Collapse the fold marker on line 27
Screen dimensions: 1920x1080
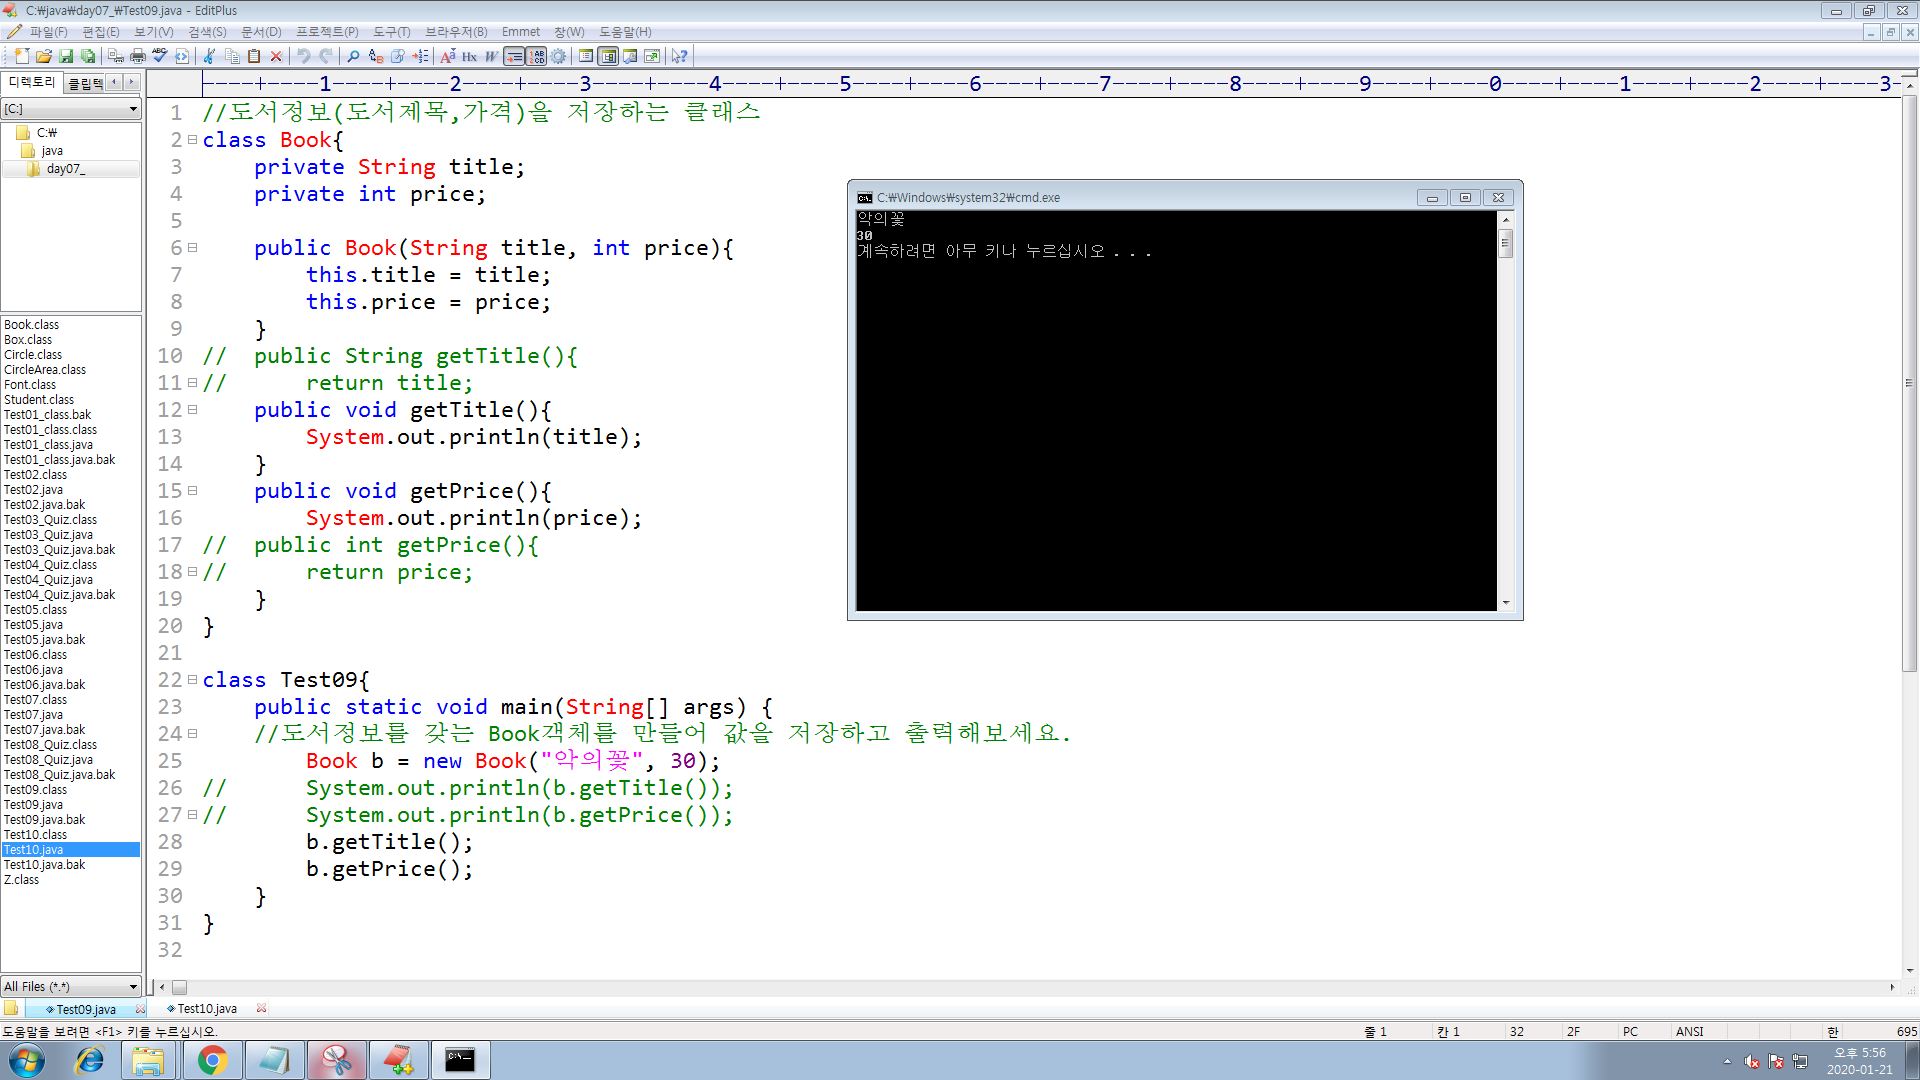click(x=192, y=815)
